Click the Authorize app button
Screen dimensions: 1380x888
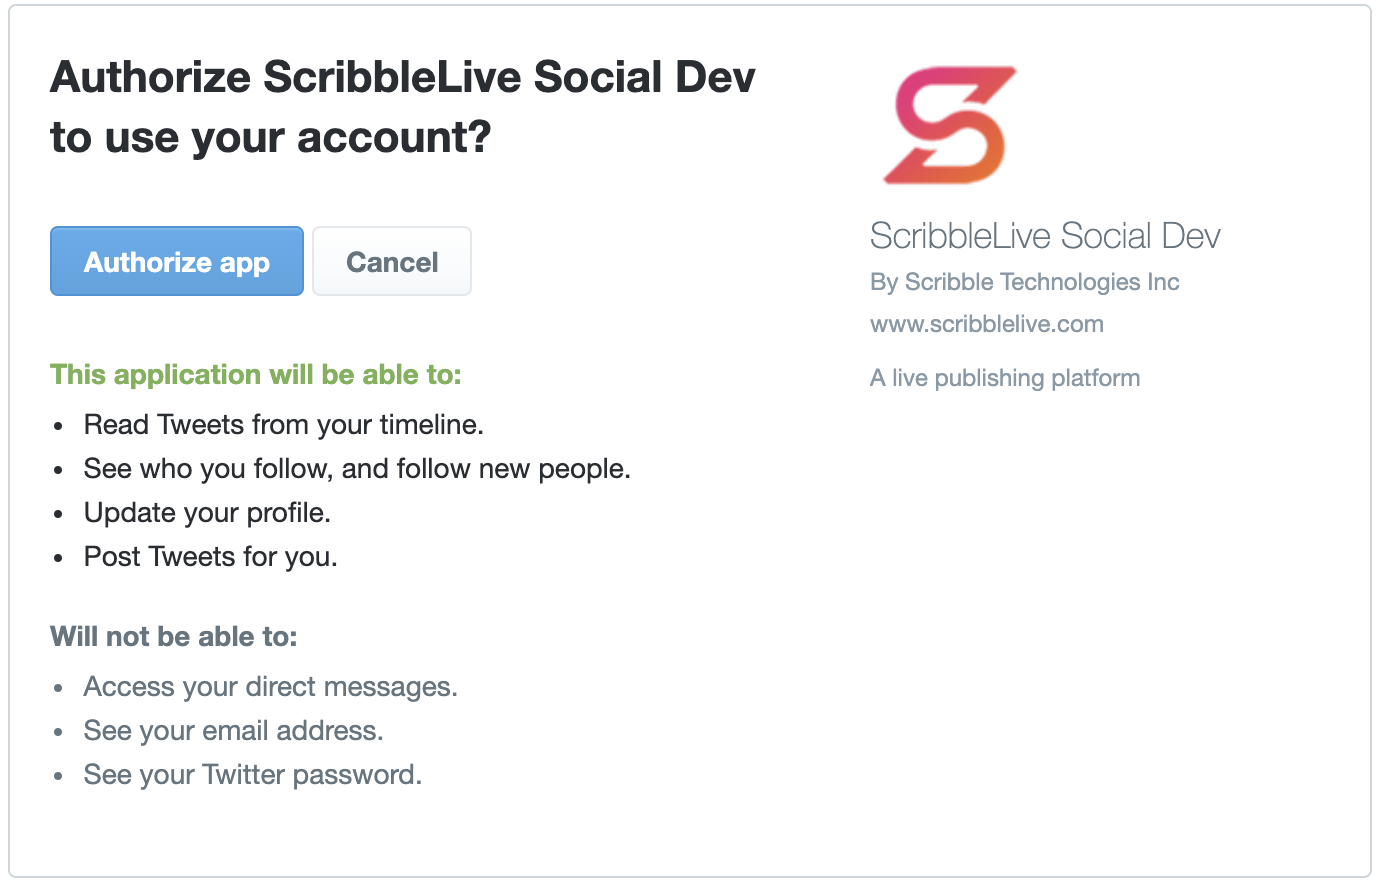click(x=177, y=261)
